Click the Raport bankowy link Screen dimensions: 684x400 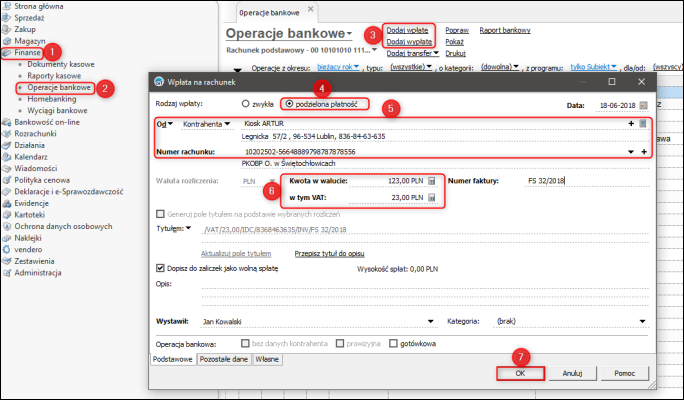point(505,30)
